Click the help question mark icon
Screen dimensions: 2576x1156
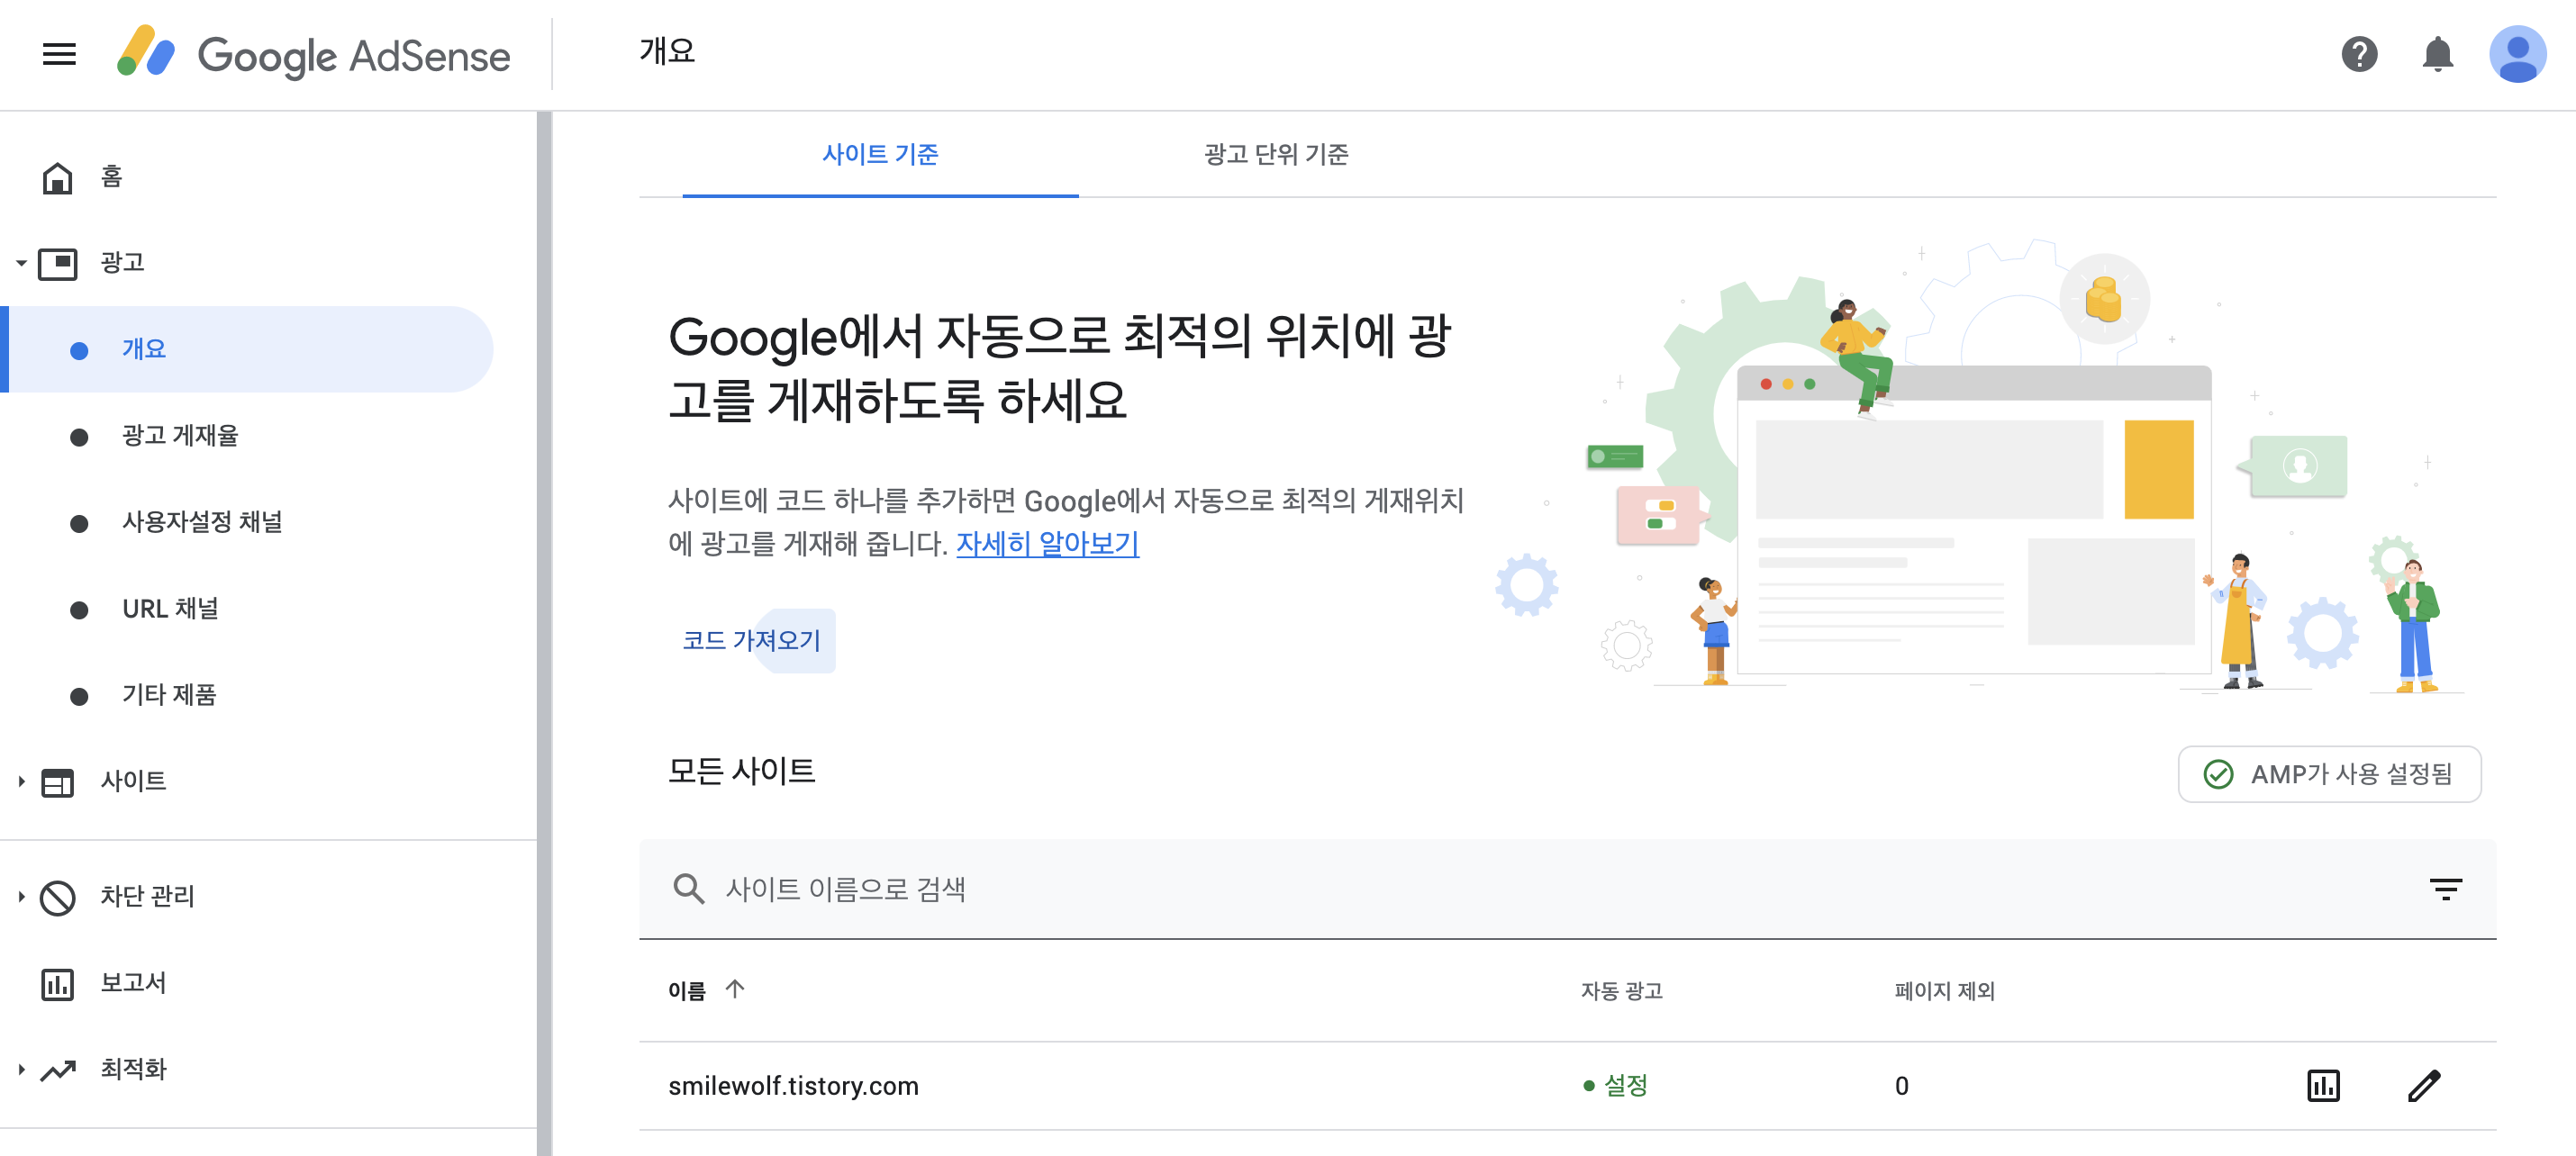pos(2358,54)
